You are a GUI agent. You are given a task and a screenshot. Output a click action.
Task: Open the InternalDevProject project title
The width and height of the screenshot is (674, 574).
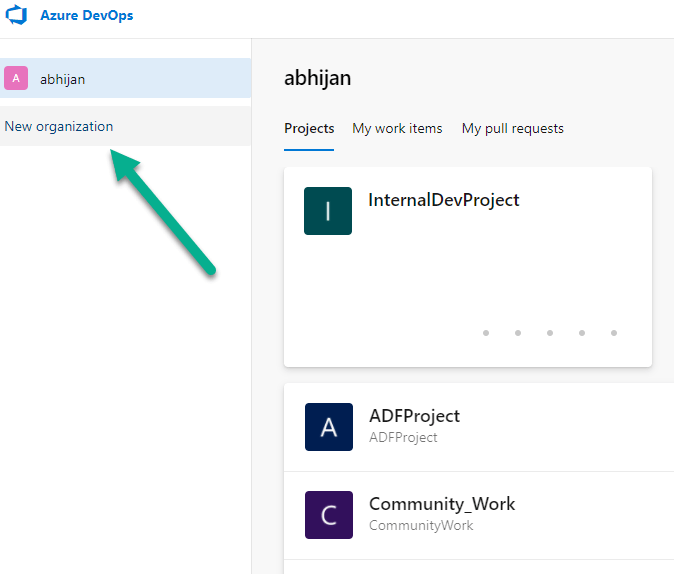pos(444,200)
